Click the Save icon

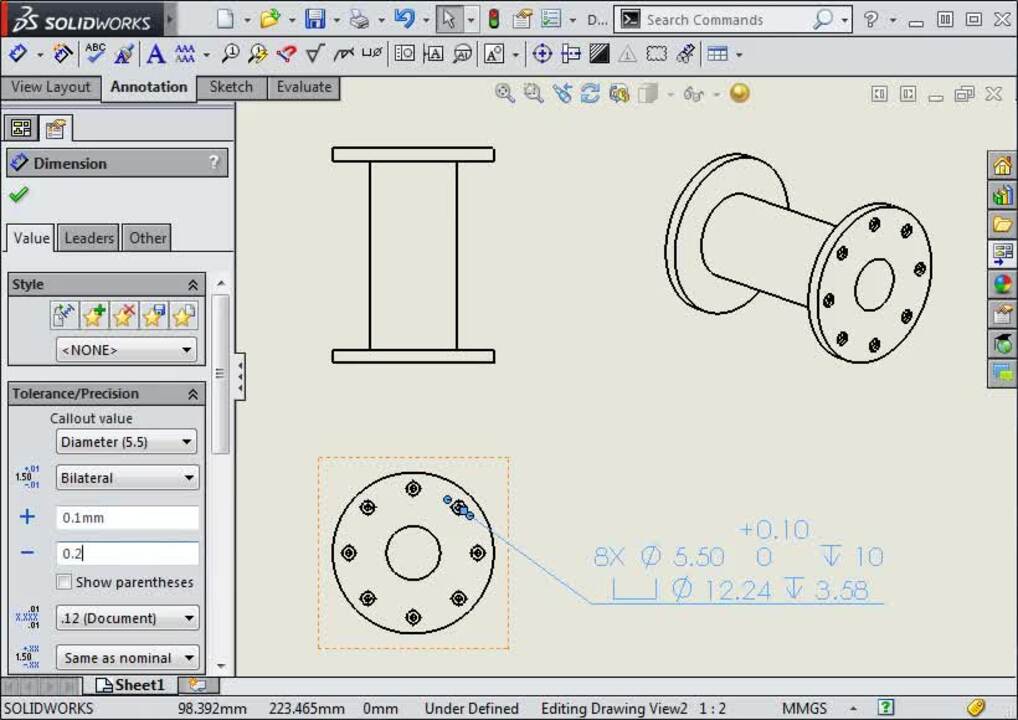click(315, 19)
